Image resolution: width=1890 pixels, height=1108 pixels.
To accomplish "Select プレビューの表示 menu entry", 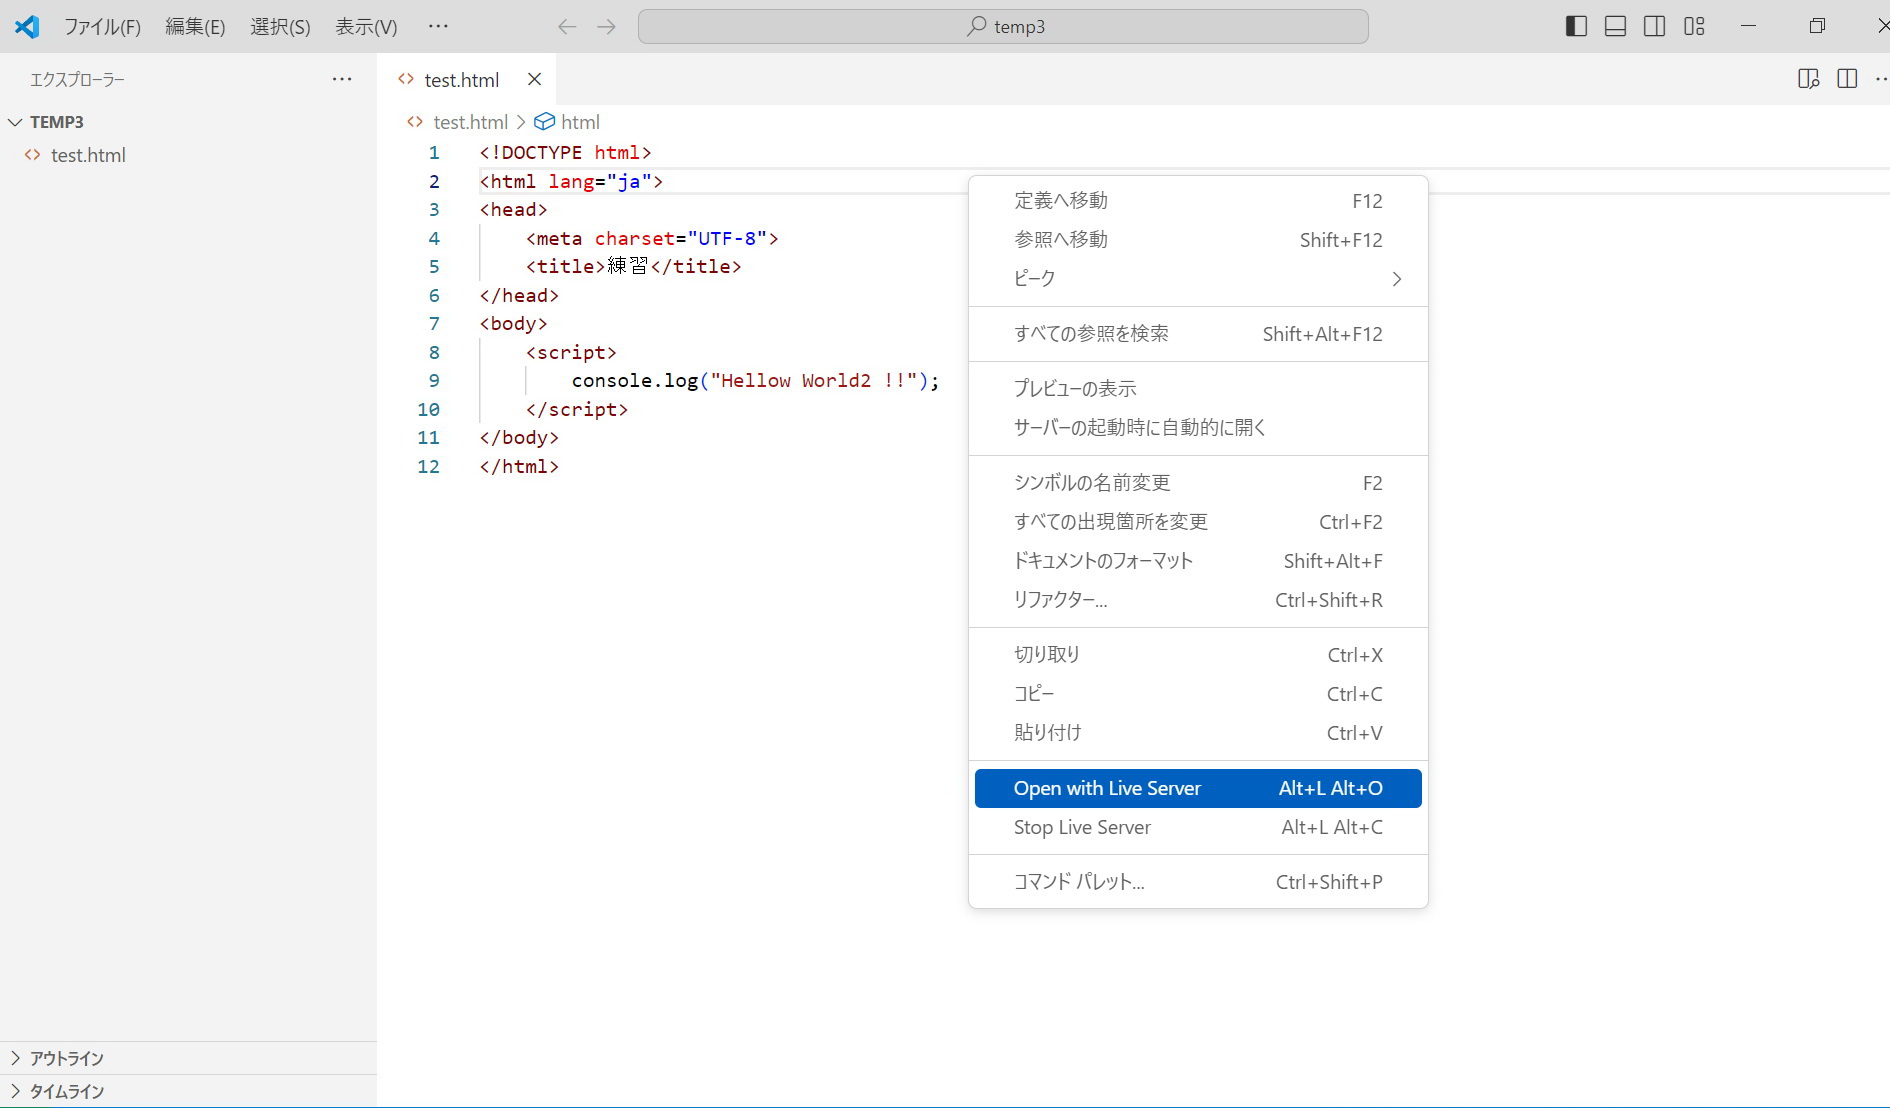I will pos(1198,389).
